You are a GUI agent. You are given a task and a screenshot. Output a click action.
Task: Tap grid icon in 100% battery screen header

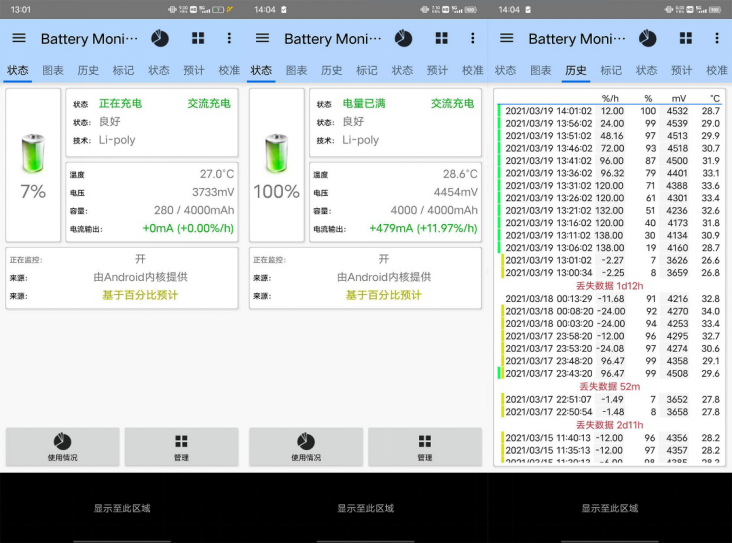tap(441, 38)
